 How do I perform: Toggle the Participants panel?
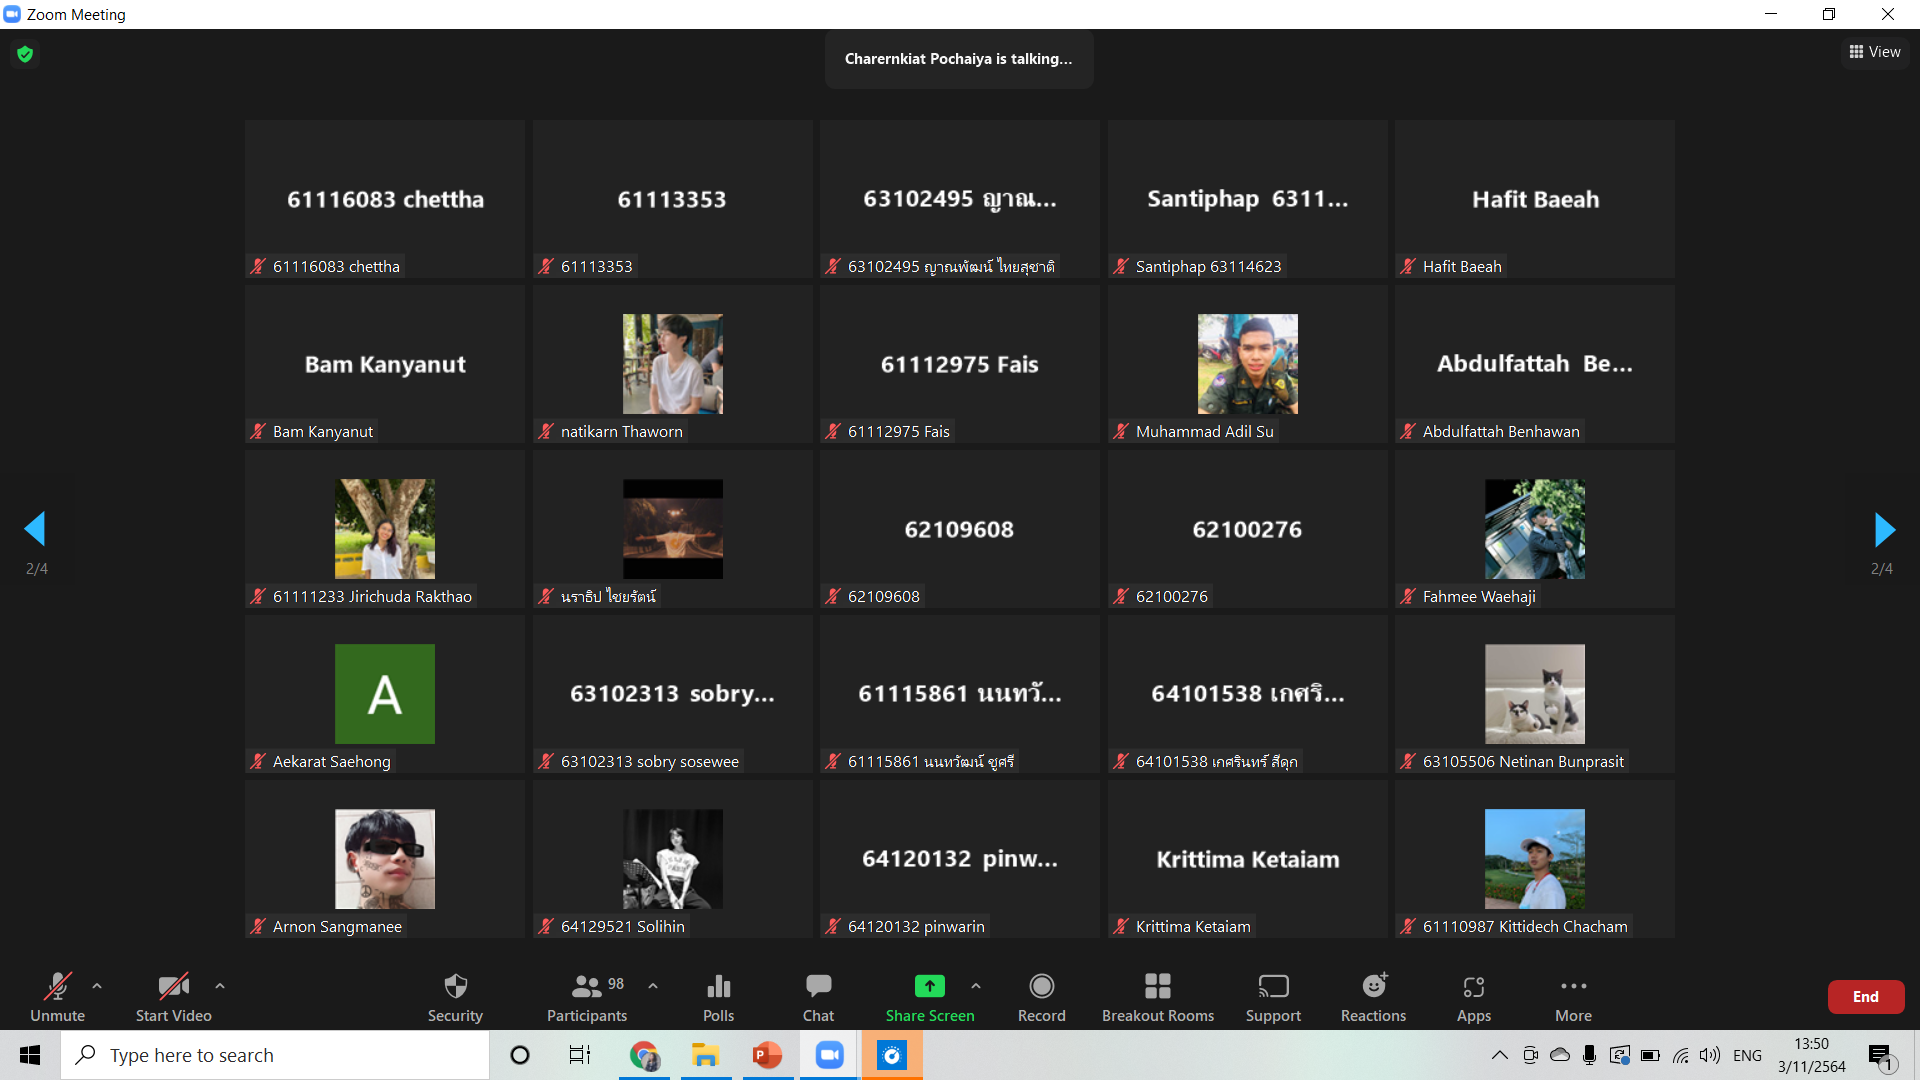[x=587, y=987]
